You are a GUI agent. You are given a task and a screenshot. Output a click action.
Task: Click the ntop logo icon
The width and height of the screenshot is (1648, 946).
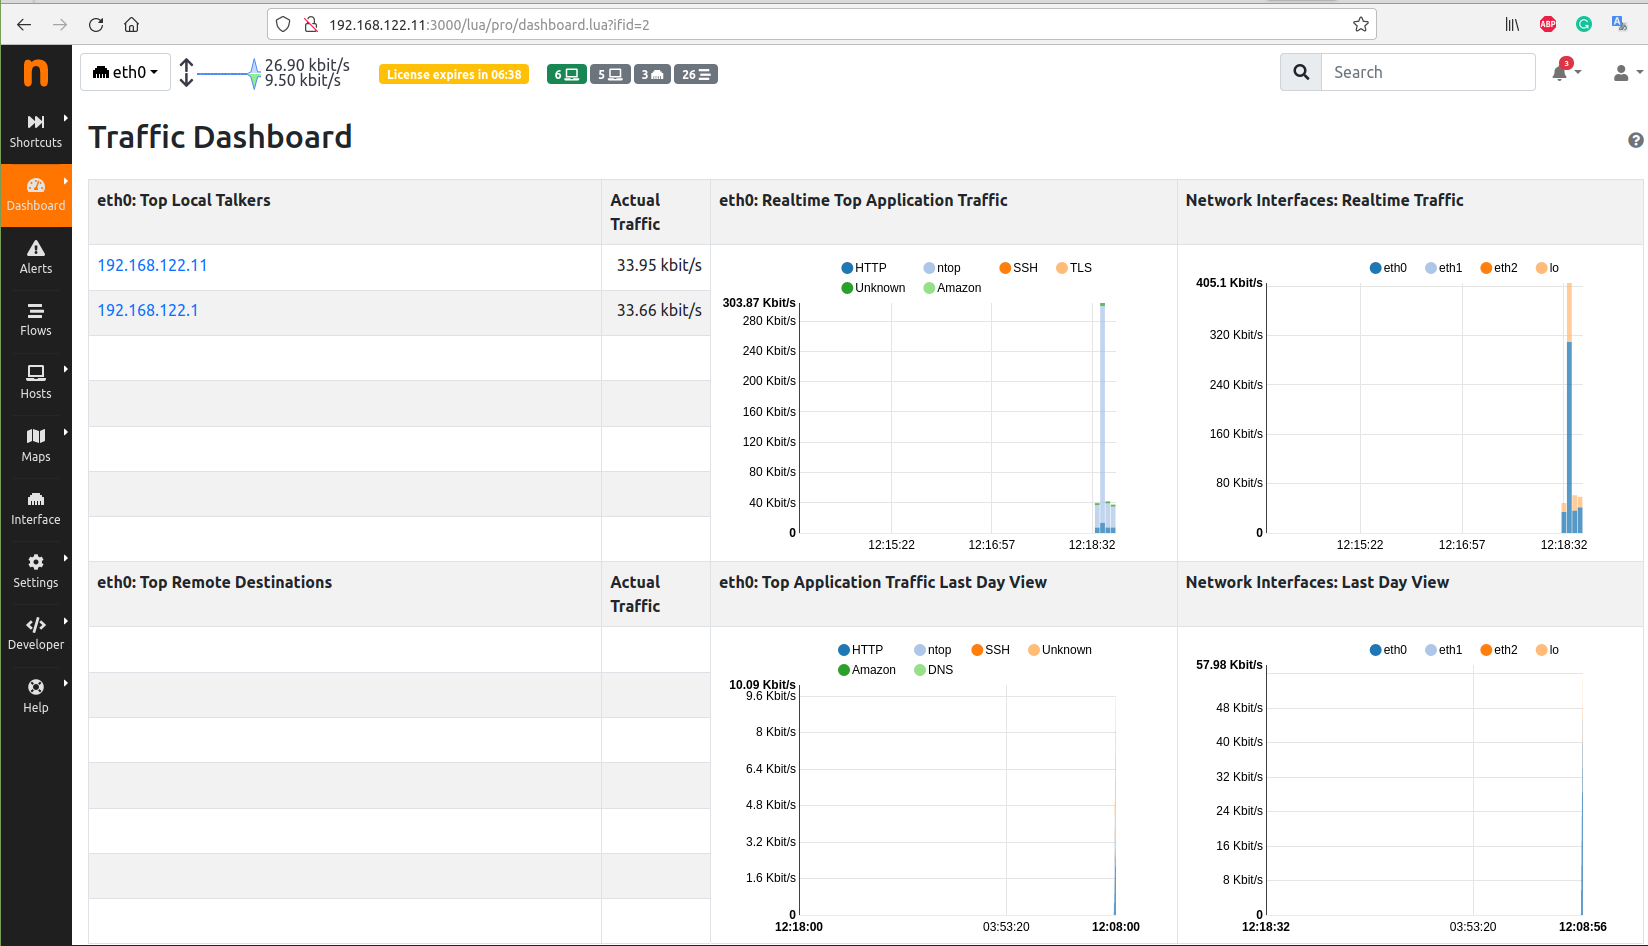35,73
